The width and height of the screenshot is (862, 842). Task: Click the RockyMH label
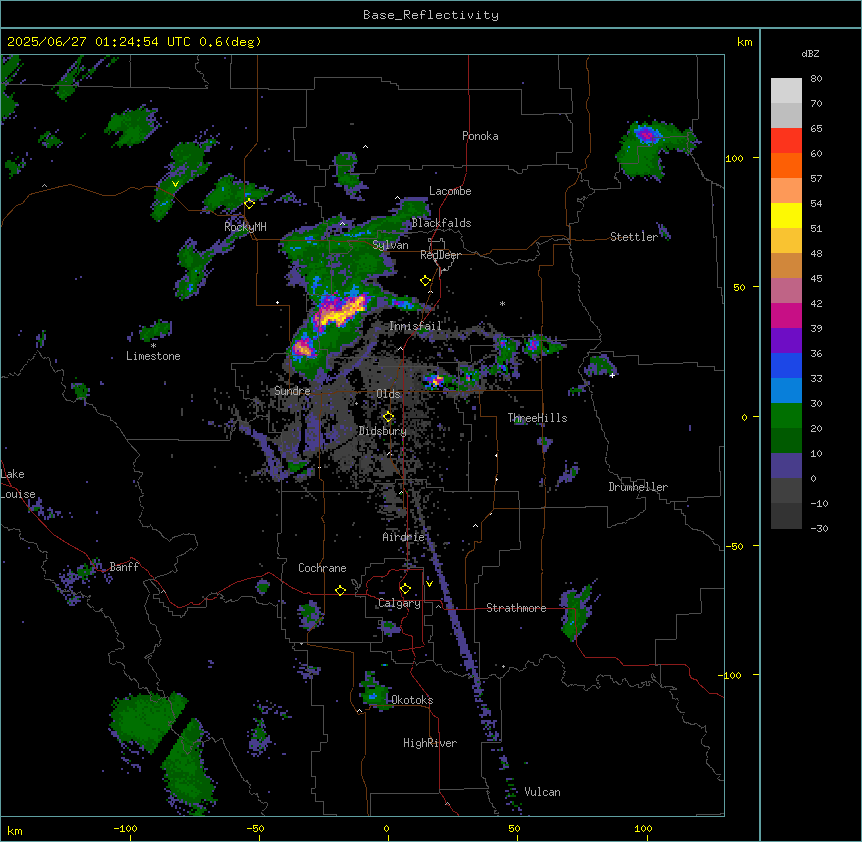click(x=245, y=227)
